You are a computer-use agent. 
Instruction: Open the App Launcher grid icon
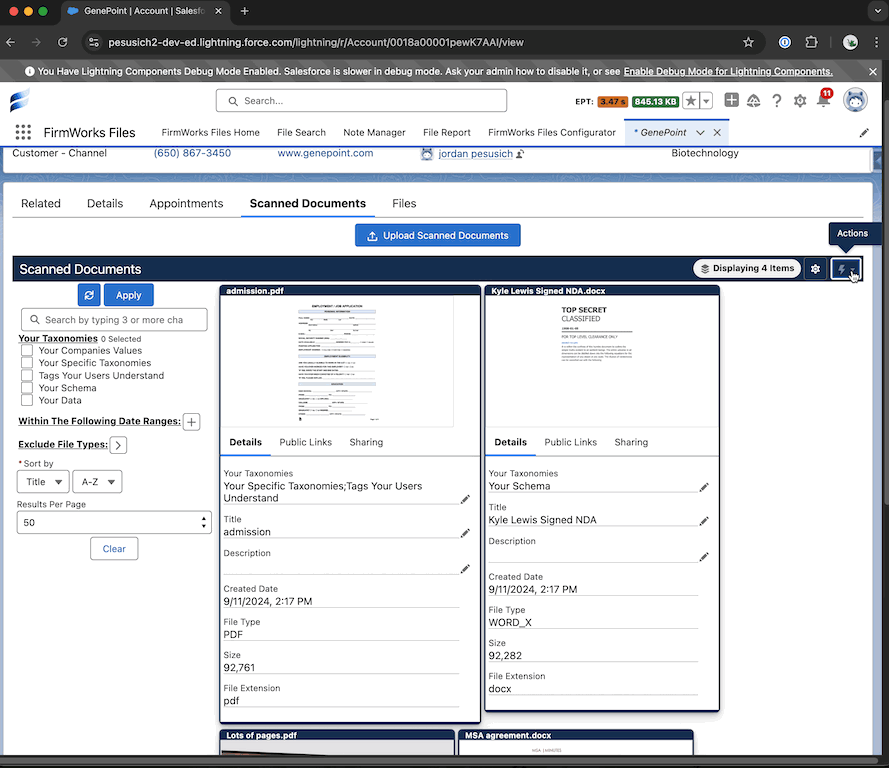[23, 132]
